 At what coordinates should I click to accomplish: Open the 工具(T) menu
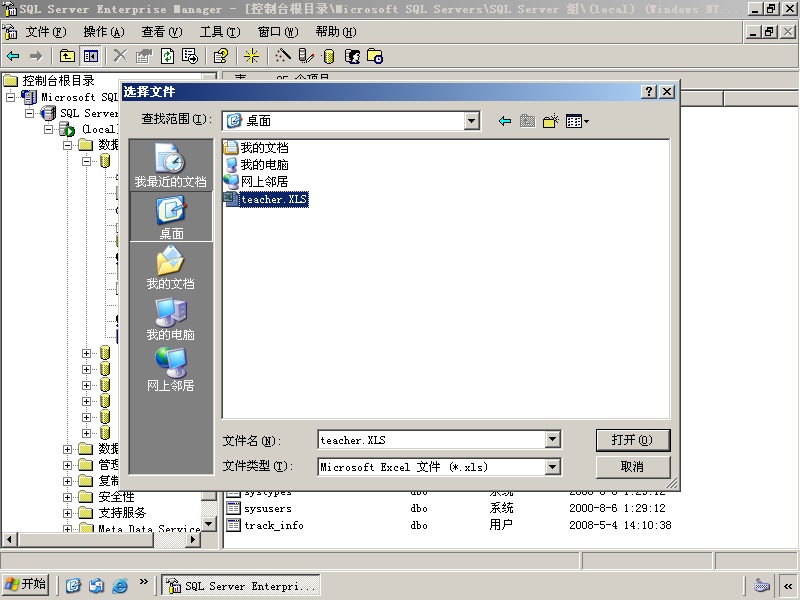tap(220, 32)
